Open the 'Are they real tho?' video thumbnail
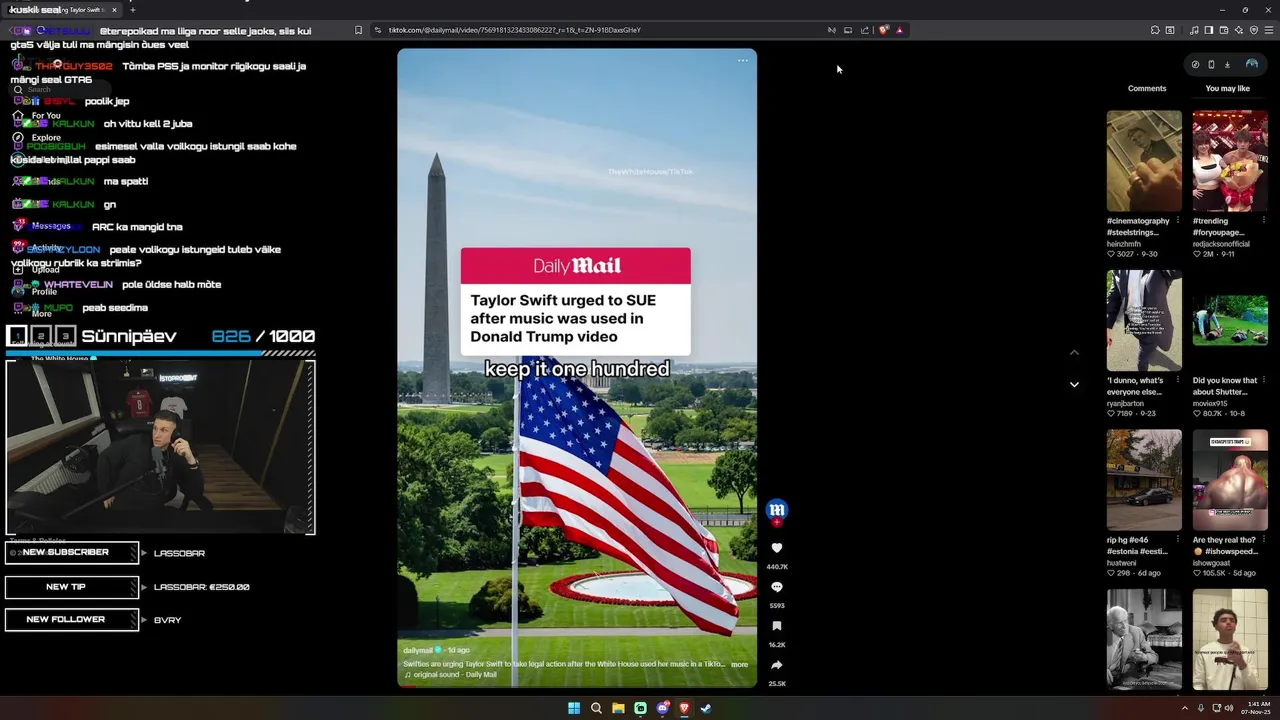Image resolution: width=1280 pixels, height=720 pixels. (x=1230, y=480)
